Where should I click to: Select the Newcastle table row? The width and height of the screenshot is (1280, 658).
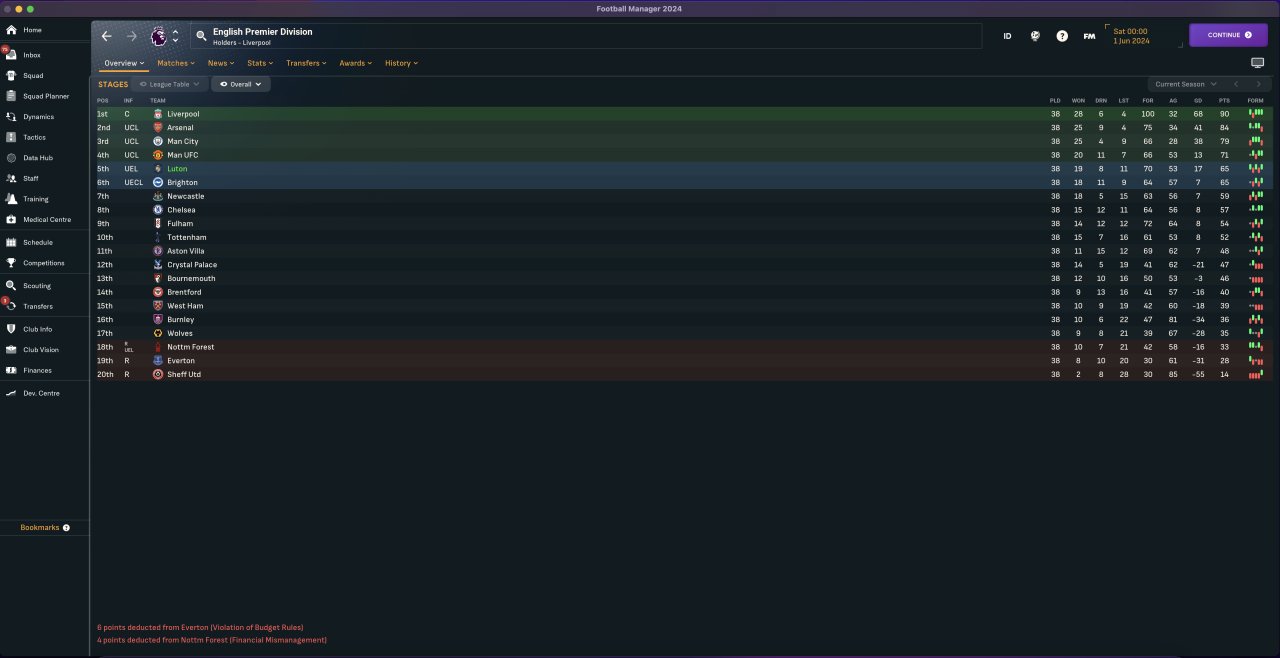coord(681,196)
